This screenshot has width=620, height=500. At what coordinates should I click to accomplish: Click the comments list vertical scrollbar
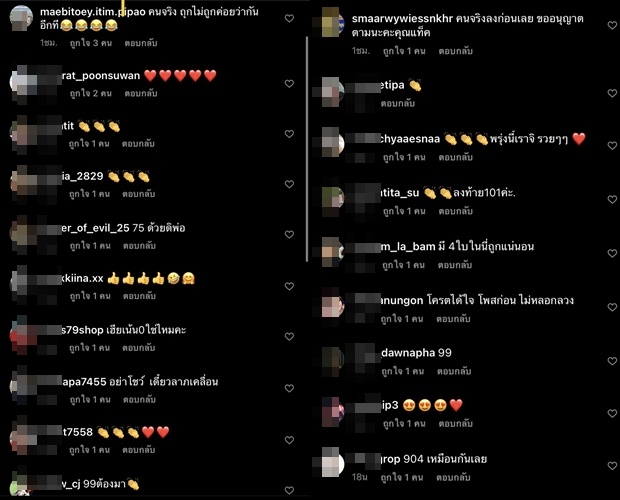(307, 149)
